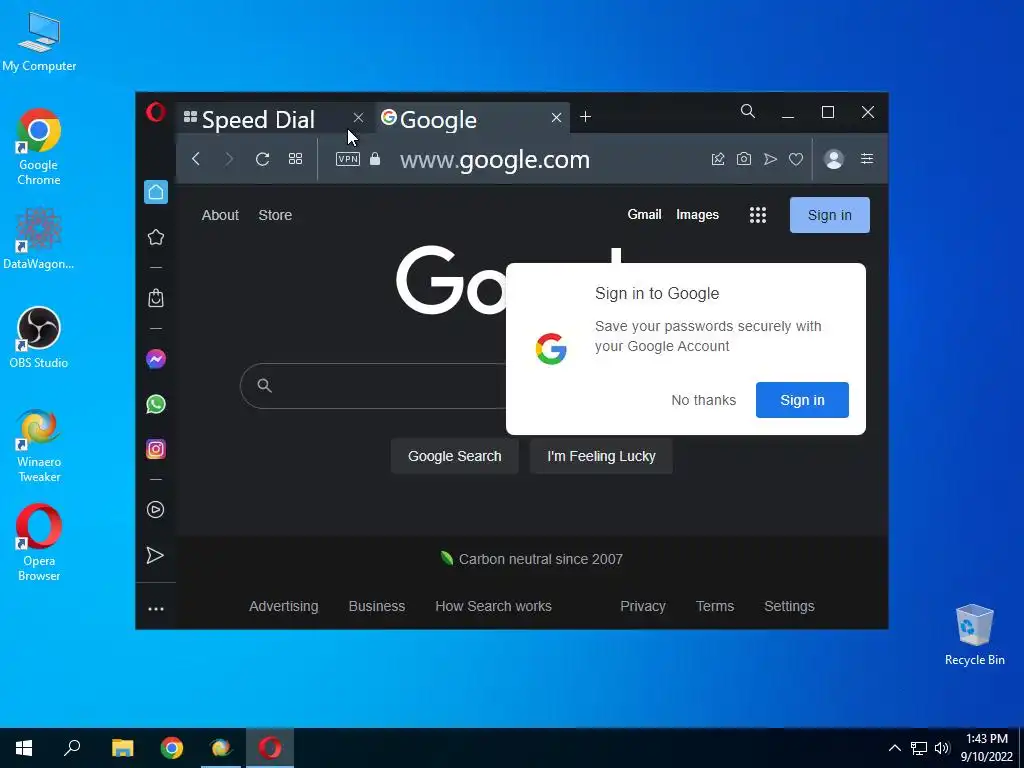
Task: Open the Business footer link
Action: click(377, 606)
